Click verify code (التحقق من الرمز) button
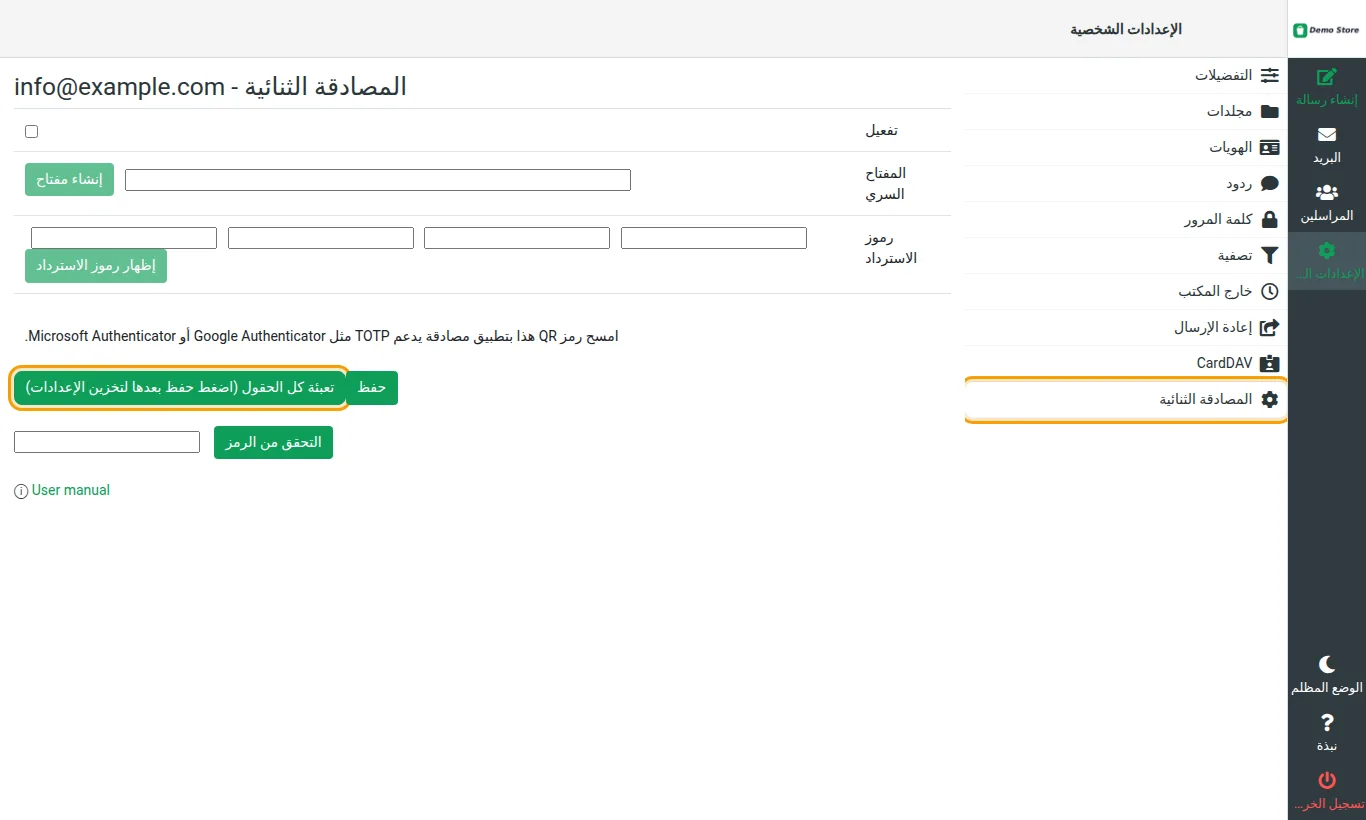The height and width of the screenshot is (820, 1366). click(x=273, y=442)
